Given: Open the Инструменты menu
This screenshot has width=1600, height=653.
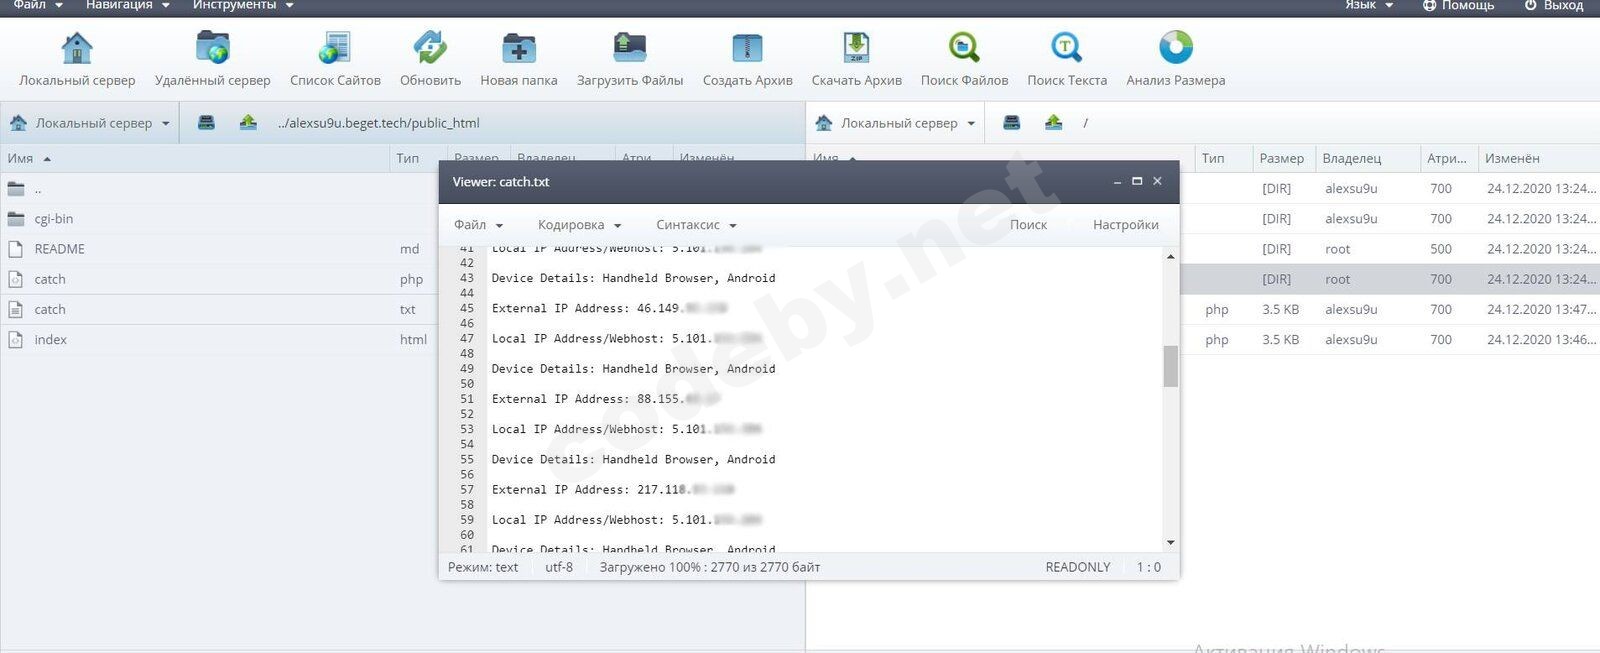Looking at the screenshot, I should click(243, 5).
